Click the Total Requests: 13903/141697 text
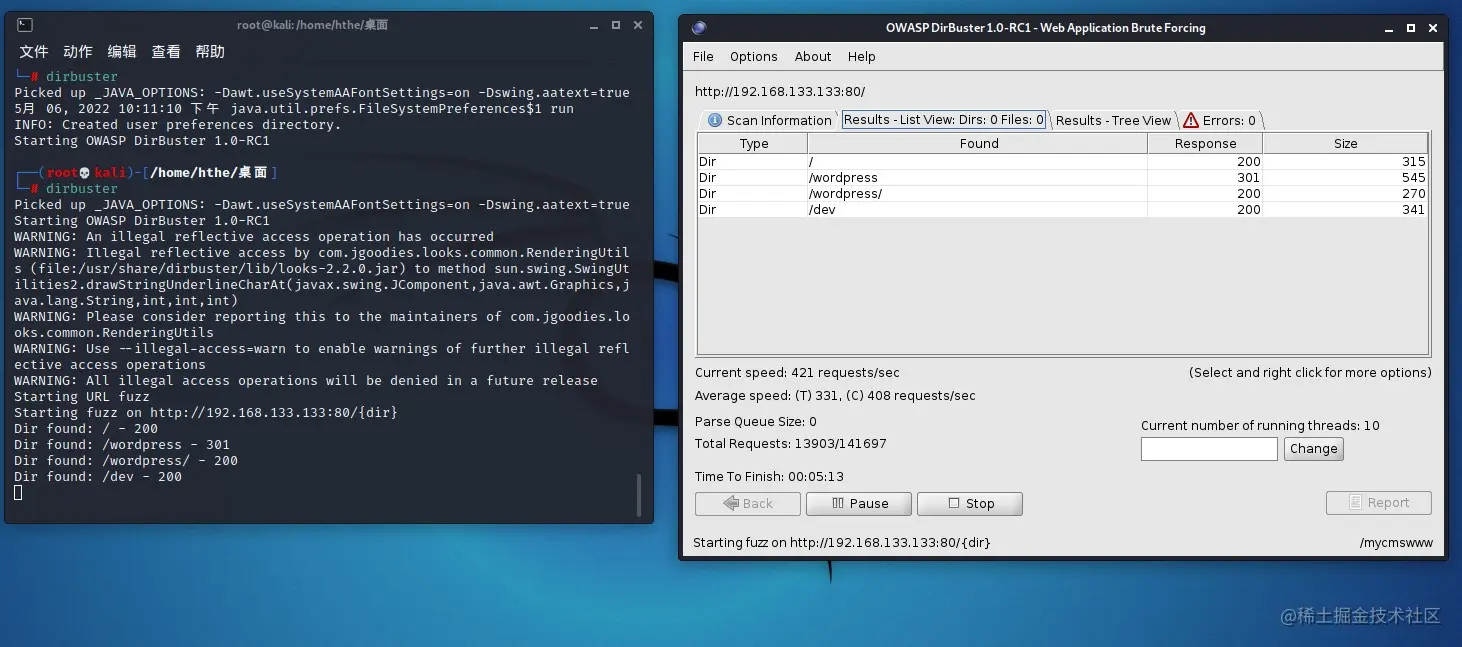The height and width of the screenshot is (647, 1462). tap(791, 443)
